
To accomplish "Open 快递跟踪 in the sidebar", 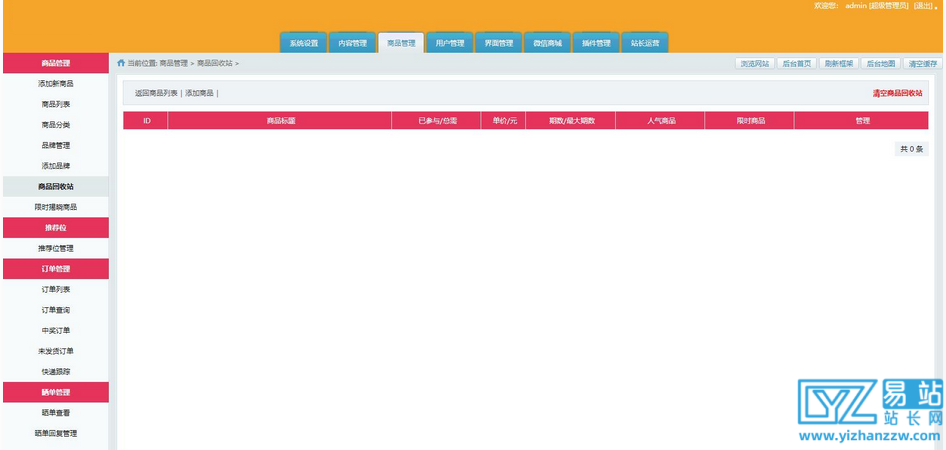I will (56, 372).
